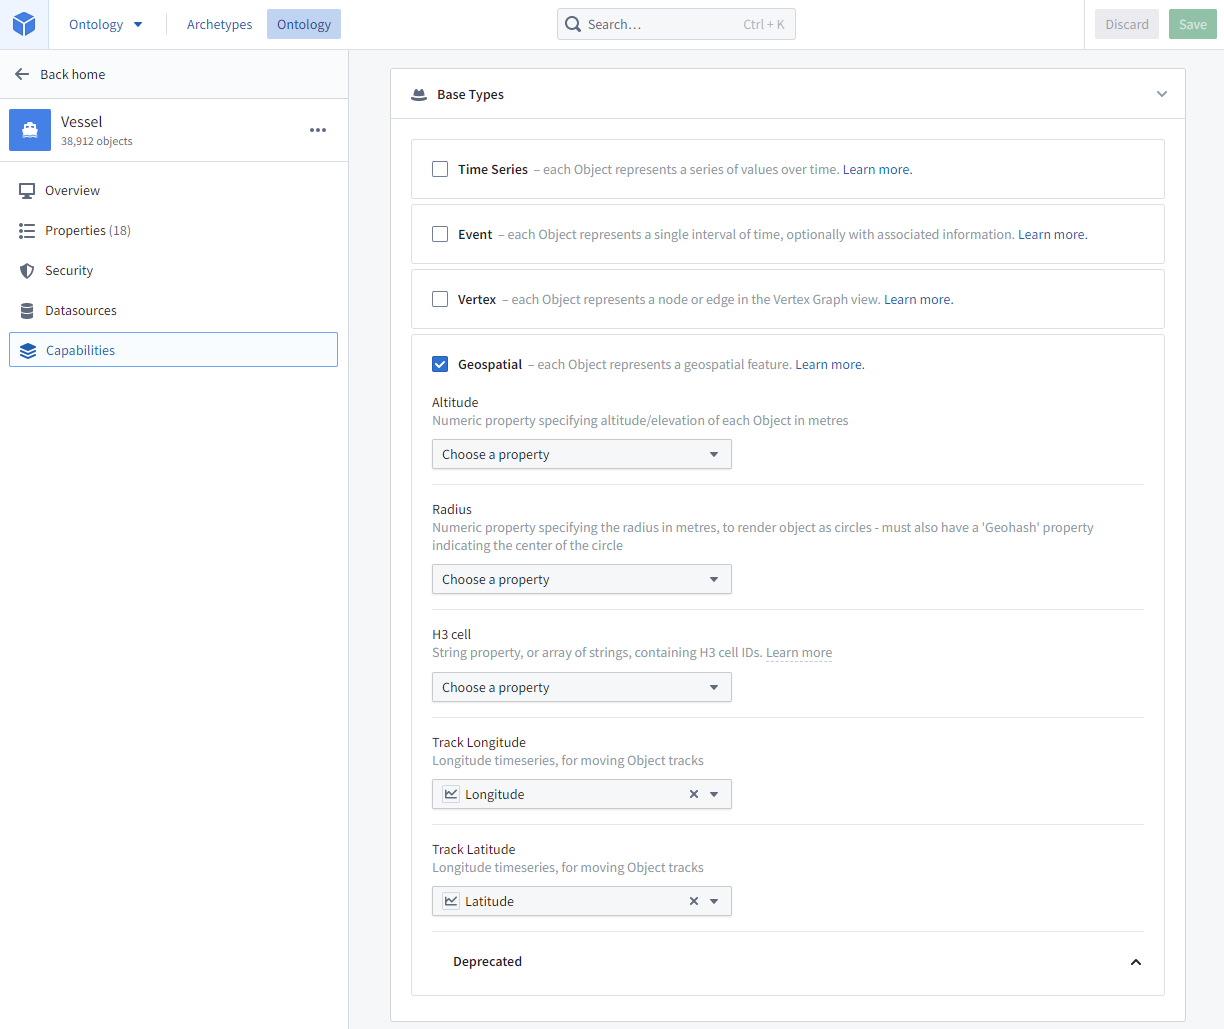Open the Vessel three-dots options menu

[318, 130]
